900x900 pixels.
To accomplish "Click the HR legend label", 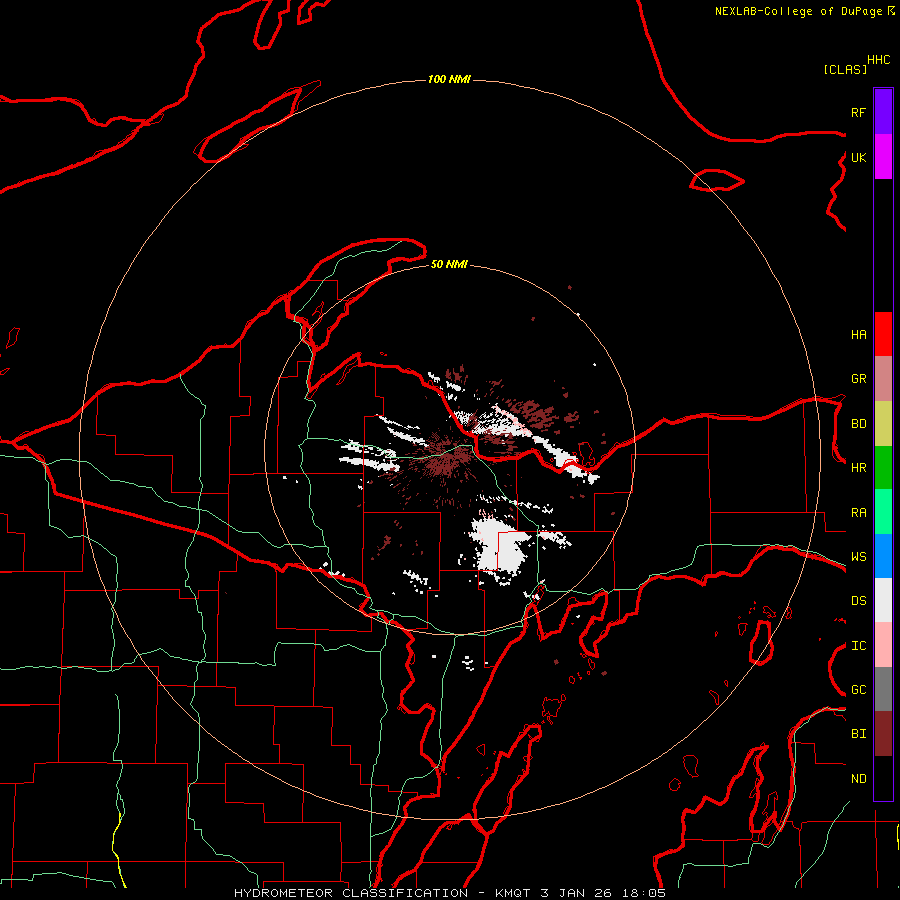I will point(858,468).
